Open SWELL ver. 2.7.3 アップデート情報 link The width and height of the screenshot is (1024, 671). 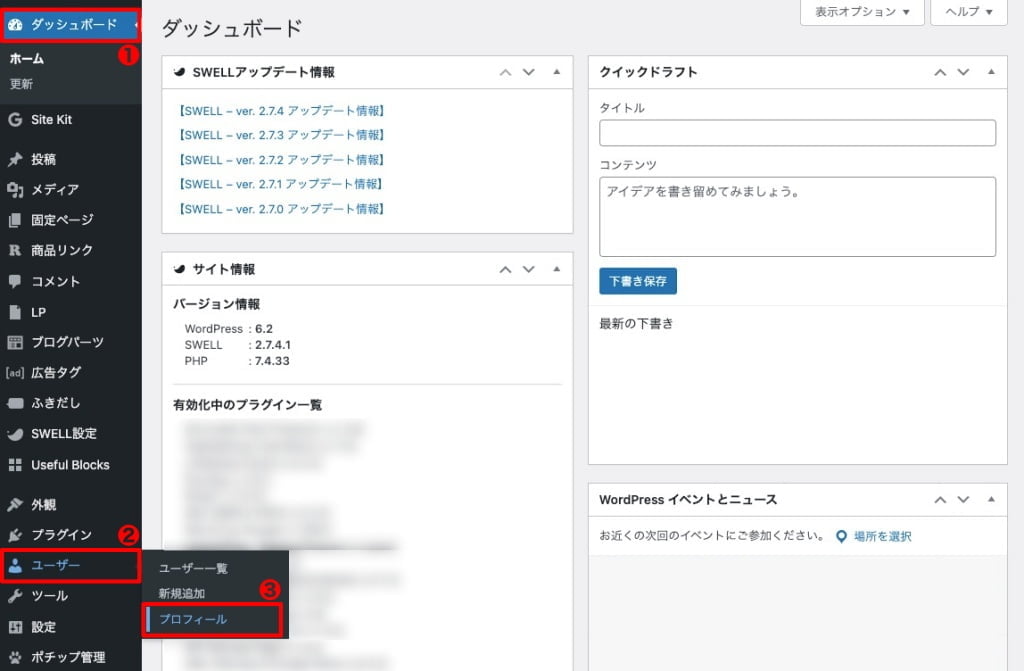281,135
